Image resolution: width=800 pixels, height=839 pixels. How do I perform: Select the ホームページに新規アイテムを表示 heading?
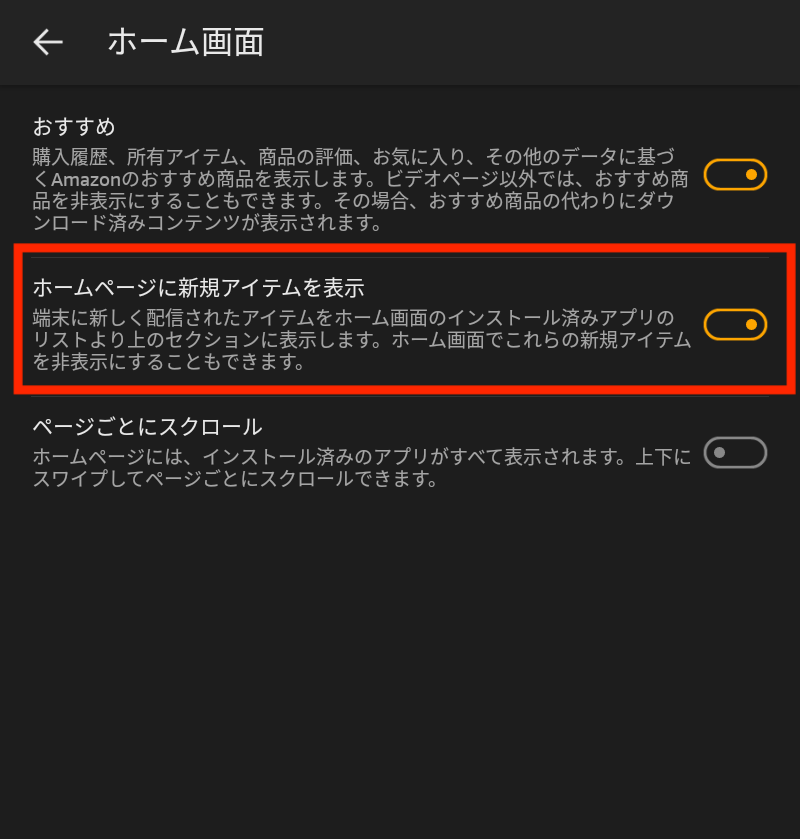click(x=199, y=288)
